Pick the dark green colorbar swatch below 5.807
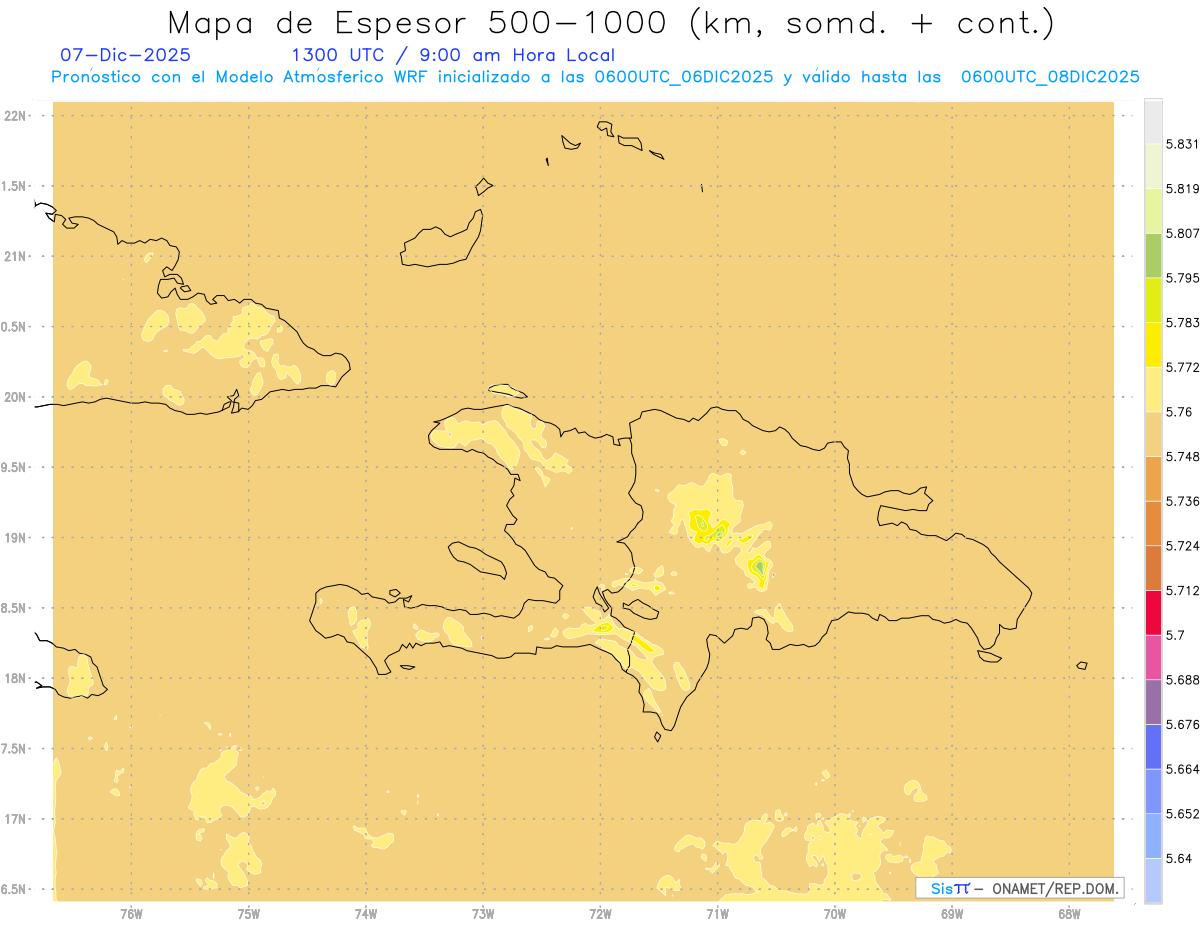 1153,255
